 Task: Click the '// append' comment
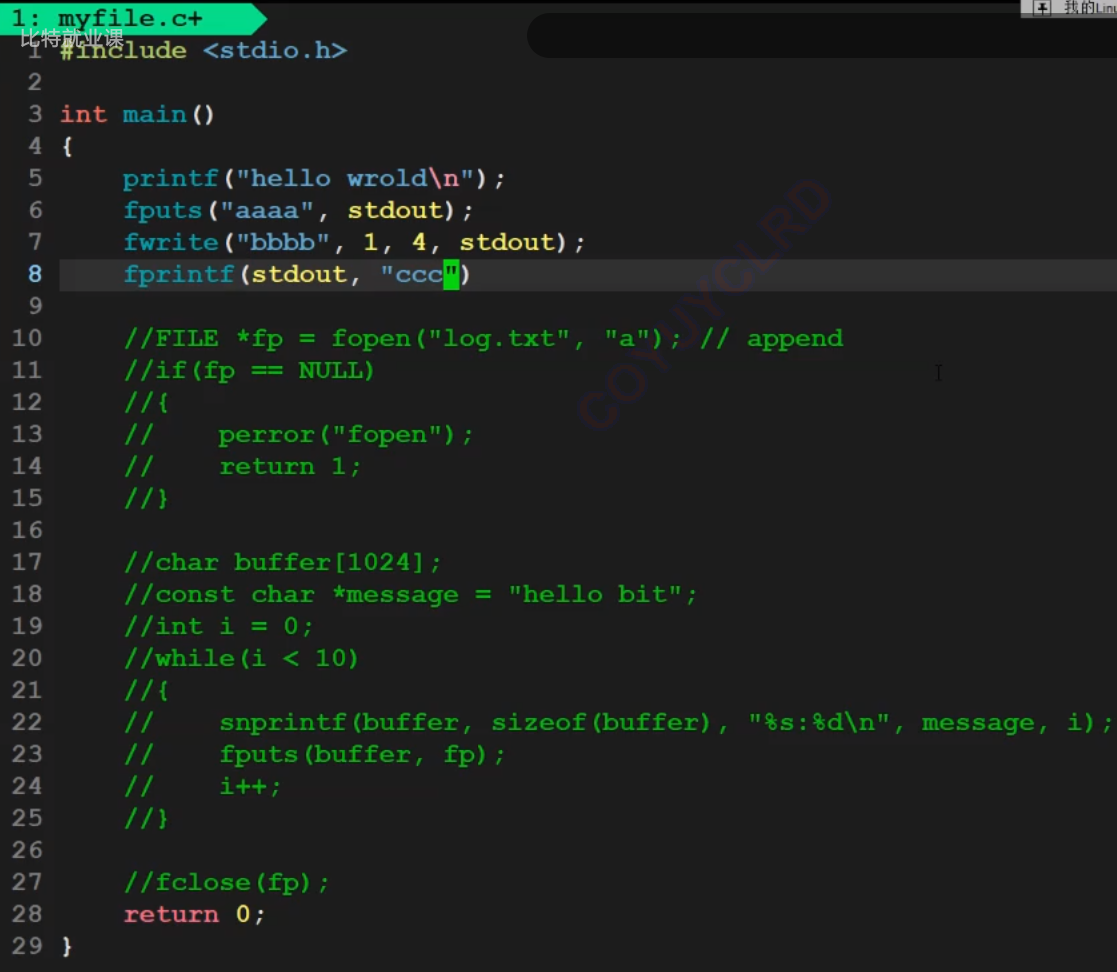click(x=771, y=338)
